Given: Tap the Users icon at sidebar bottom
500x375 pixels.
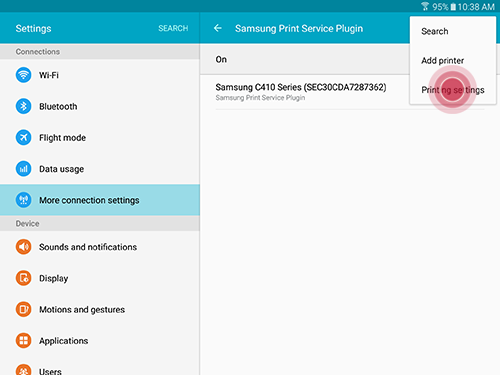Looking at the screenshot, I should click(x=23, y=370).
